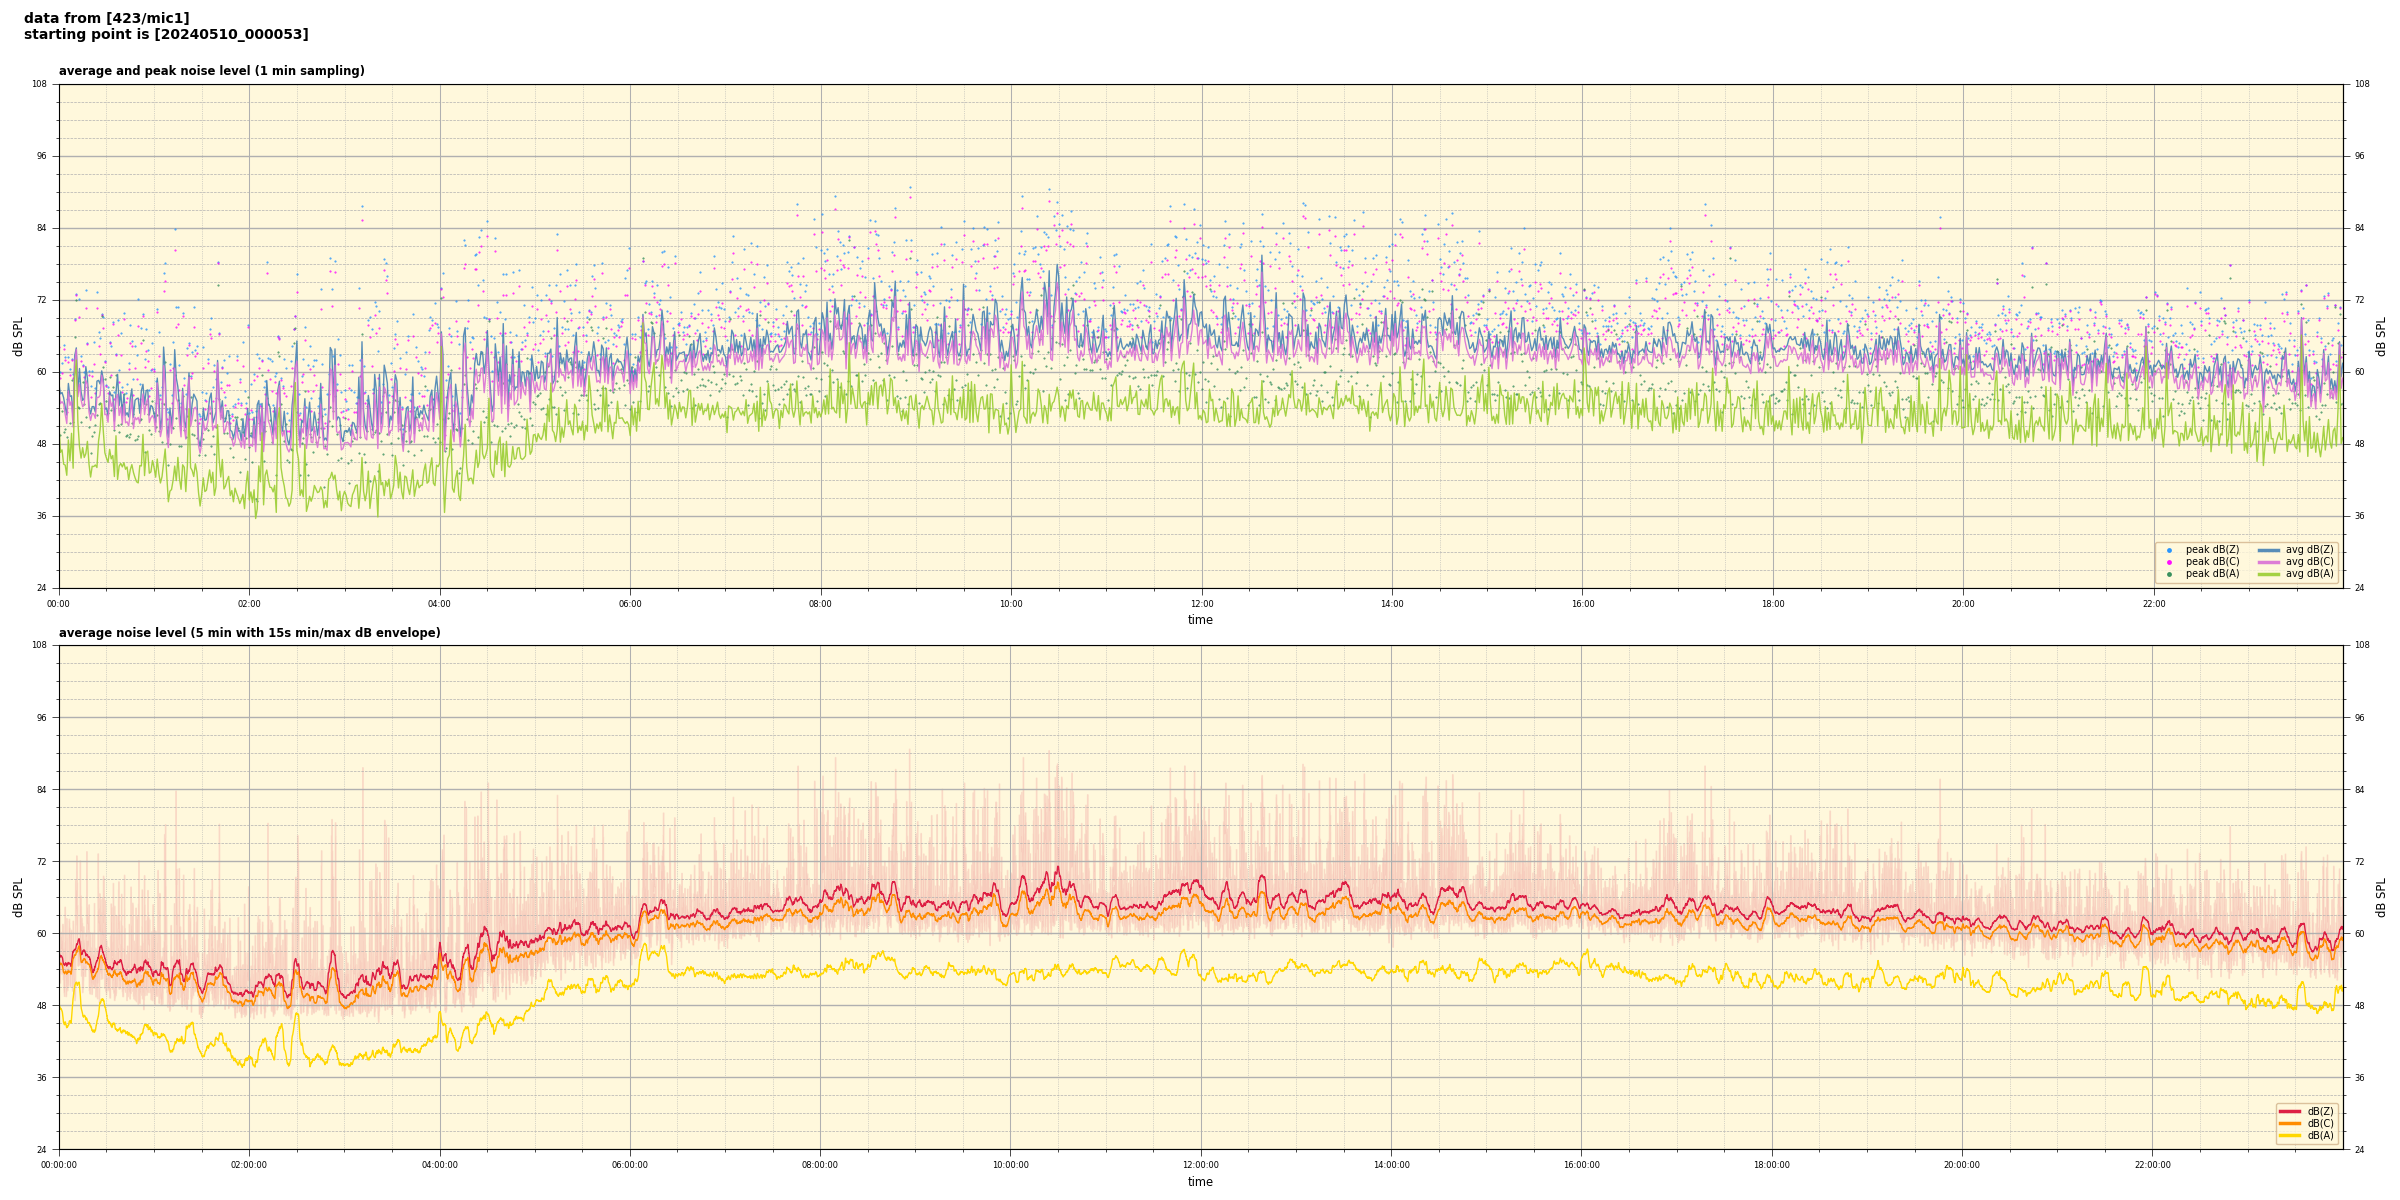Select the avg dB(C) pink legend line

2269,562
